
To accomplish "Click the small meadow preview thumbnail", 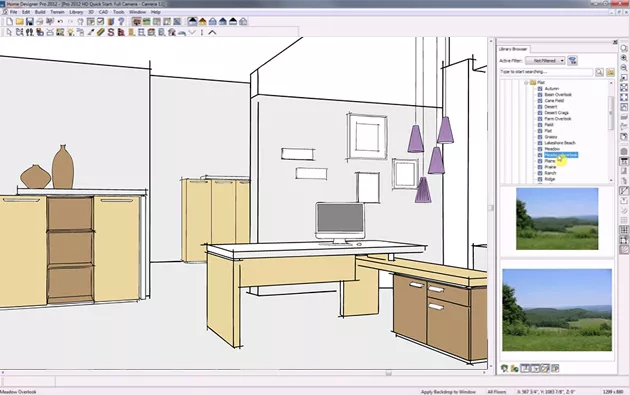I will coord(557,219).
